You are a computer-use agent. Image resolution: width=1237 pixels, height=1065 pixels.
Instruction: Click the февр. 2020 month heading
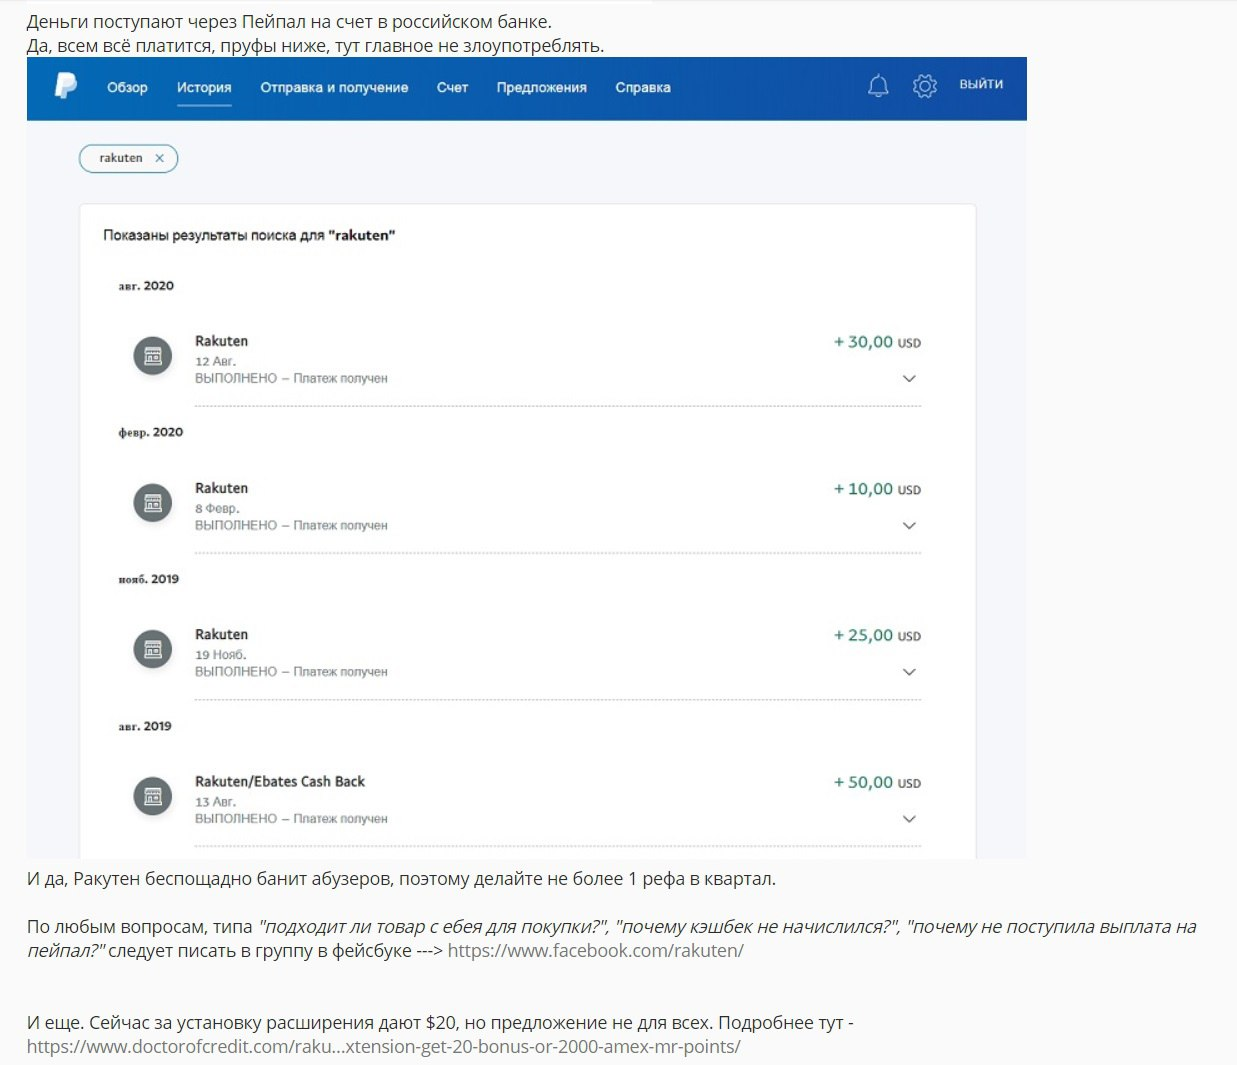pos(151,432)
